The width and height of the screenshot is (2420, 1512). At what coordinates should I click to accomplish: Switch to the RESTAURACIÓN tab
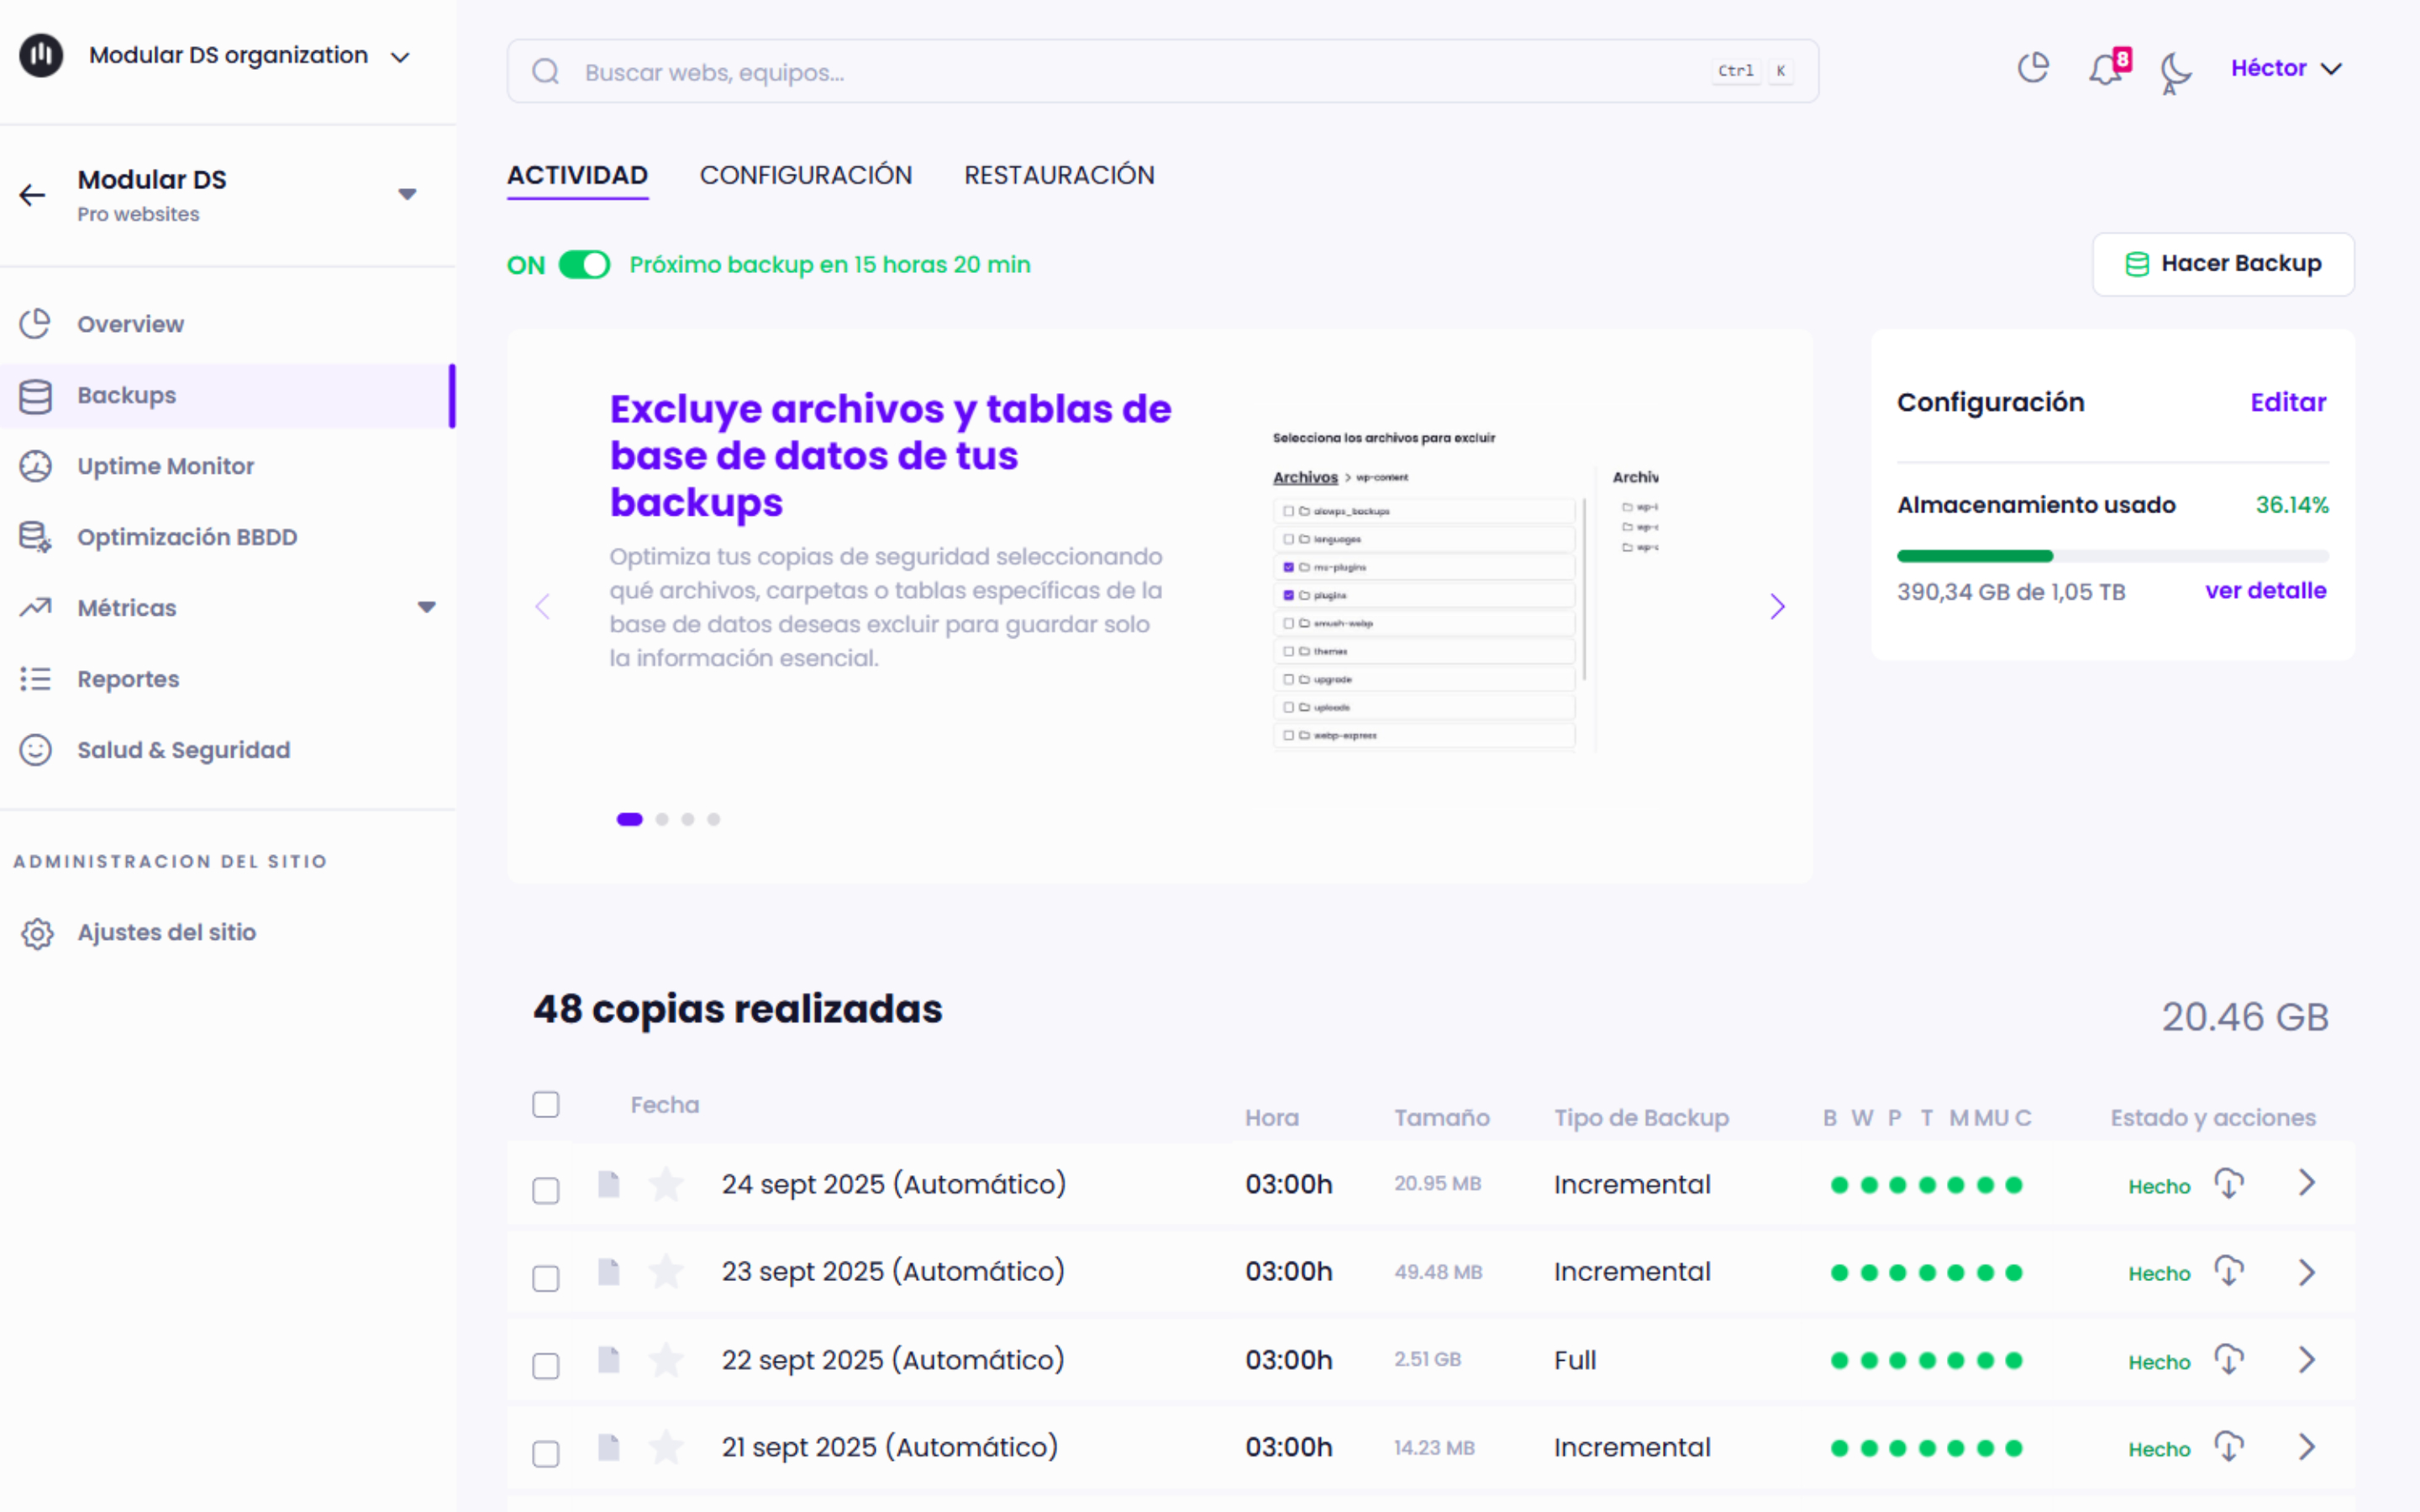1059,175
